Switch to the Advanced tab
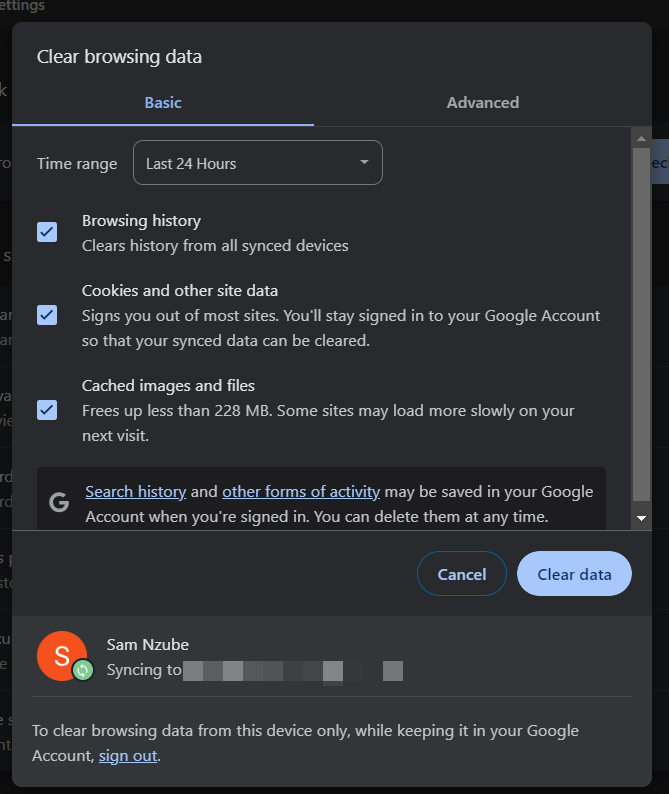The height and width of the screenshot is (794, 669). (x=483, y=102)
